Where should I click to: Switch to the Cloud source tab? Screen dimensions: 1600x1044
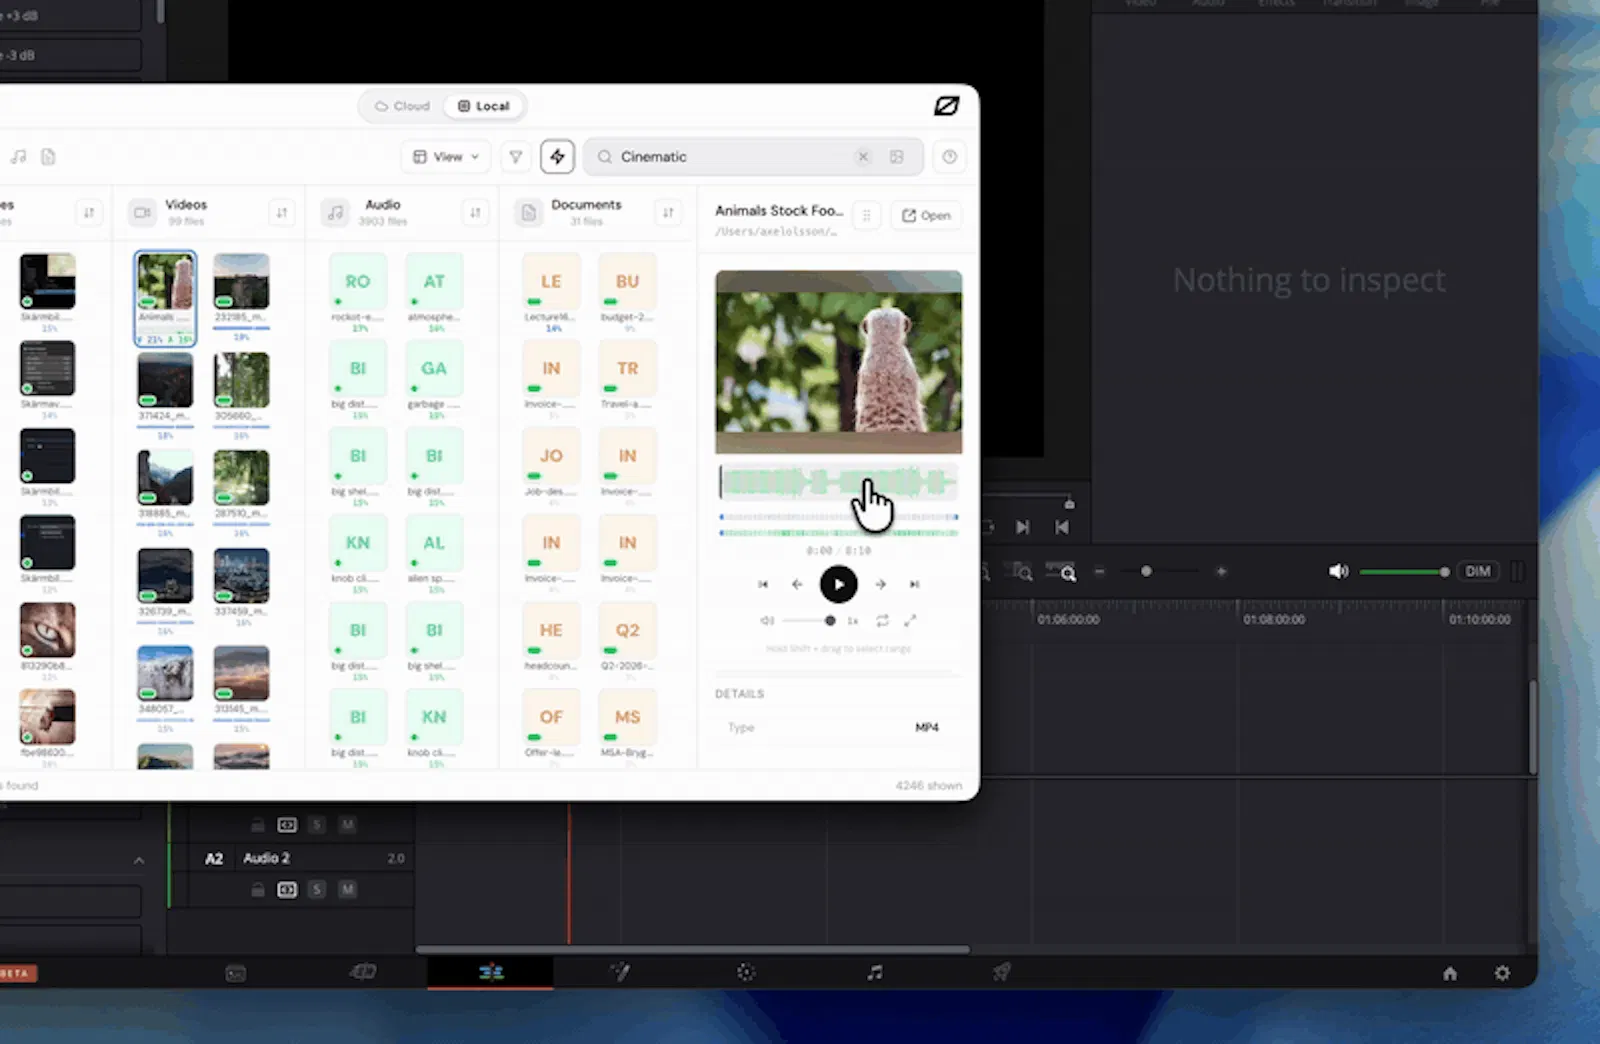coord(402,106)
